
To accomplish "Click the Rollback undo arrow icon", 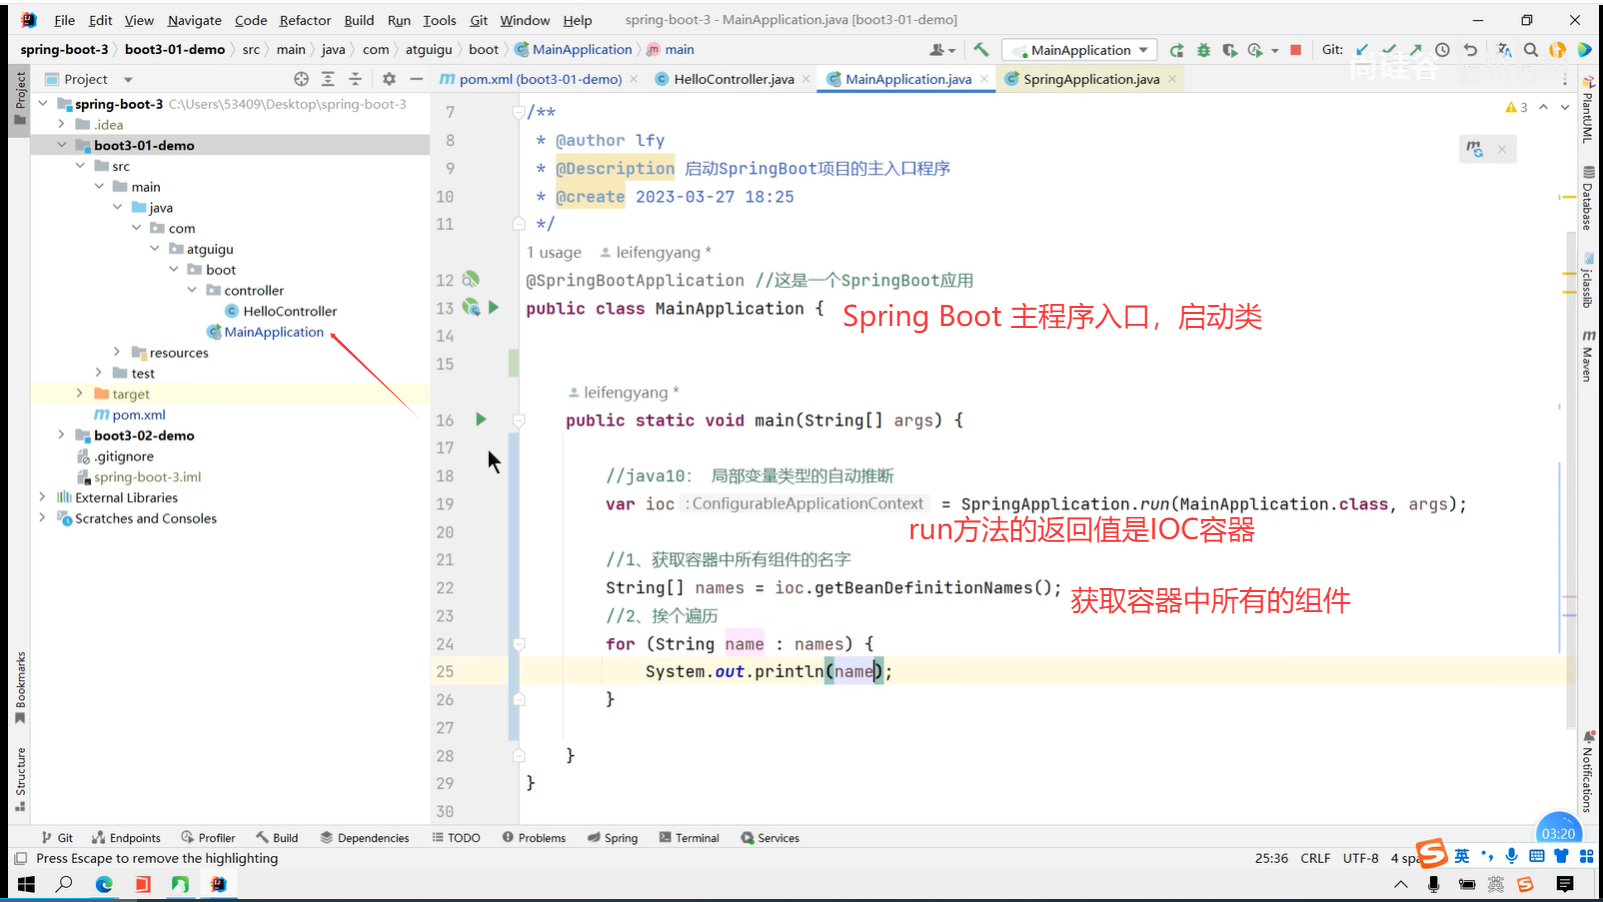I will (1470, 50).
